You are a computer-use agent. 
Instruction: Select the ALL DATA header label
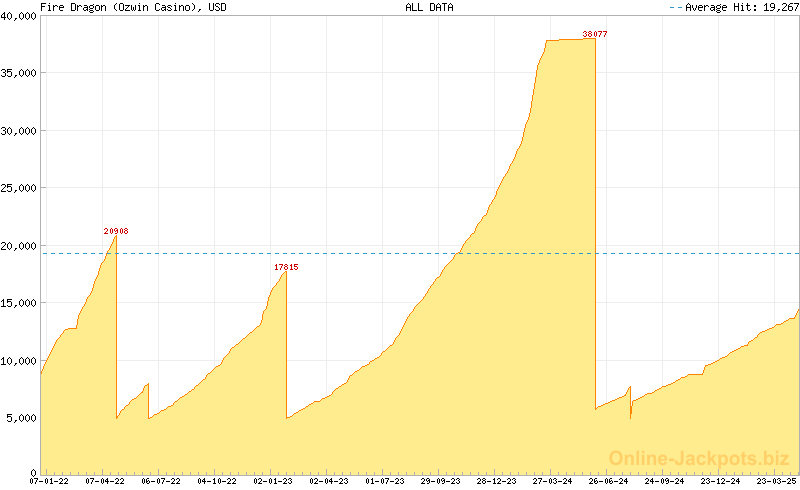coord(429,7)
